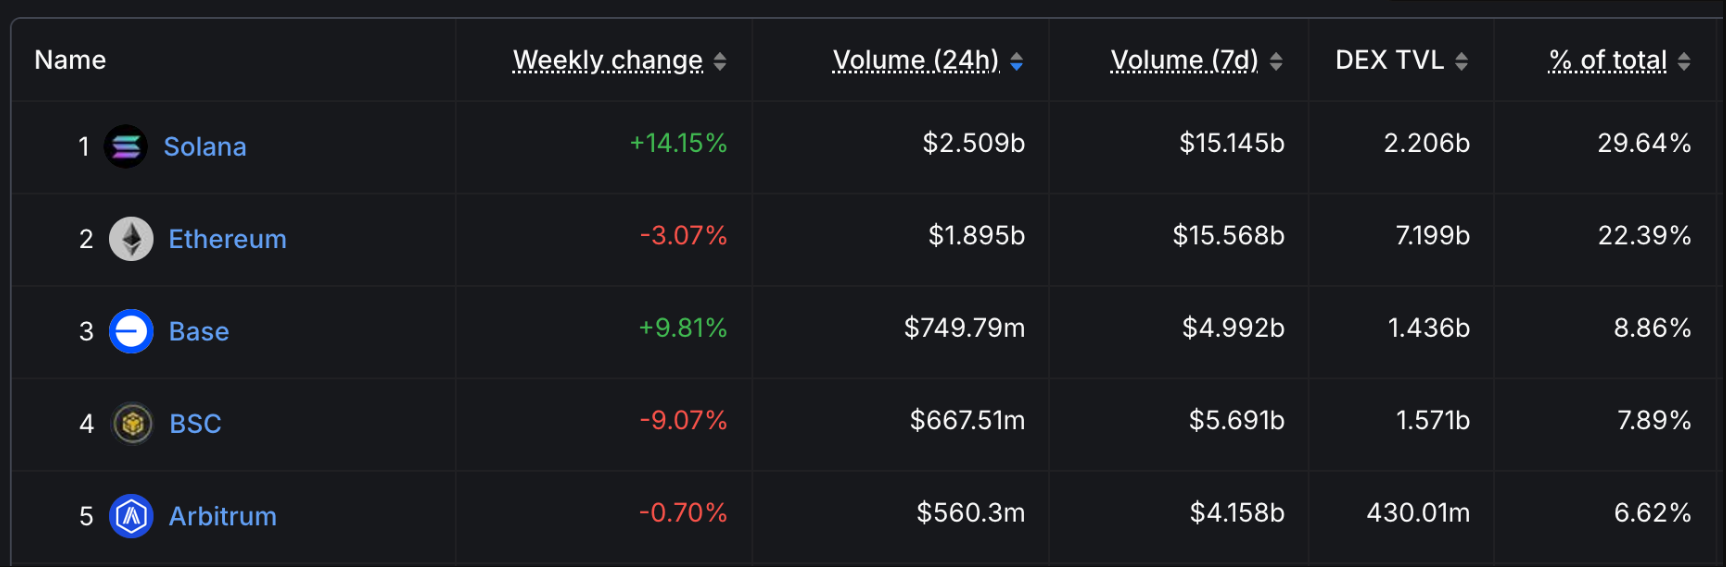This screenshot has height=567, width=1726.
Task: Click the Base chain logo icon
Action: pyautogui.click(x=131, y=331)
